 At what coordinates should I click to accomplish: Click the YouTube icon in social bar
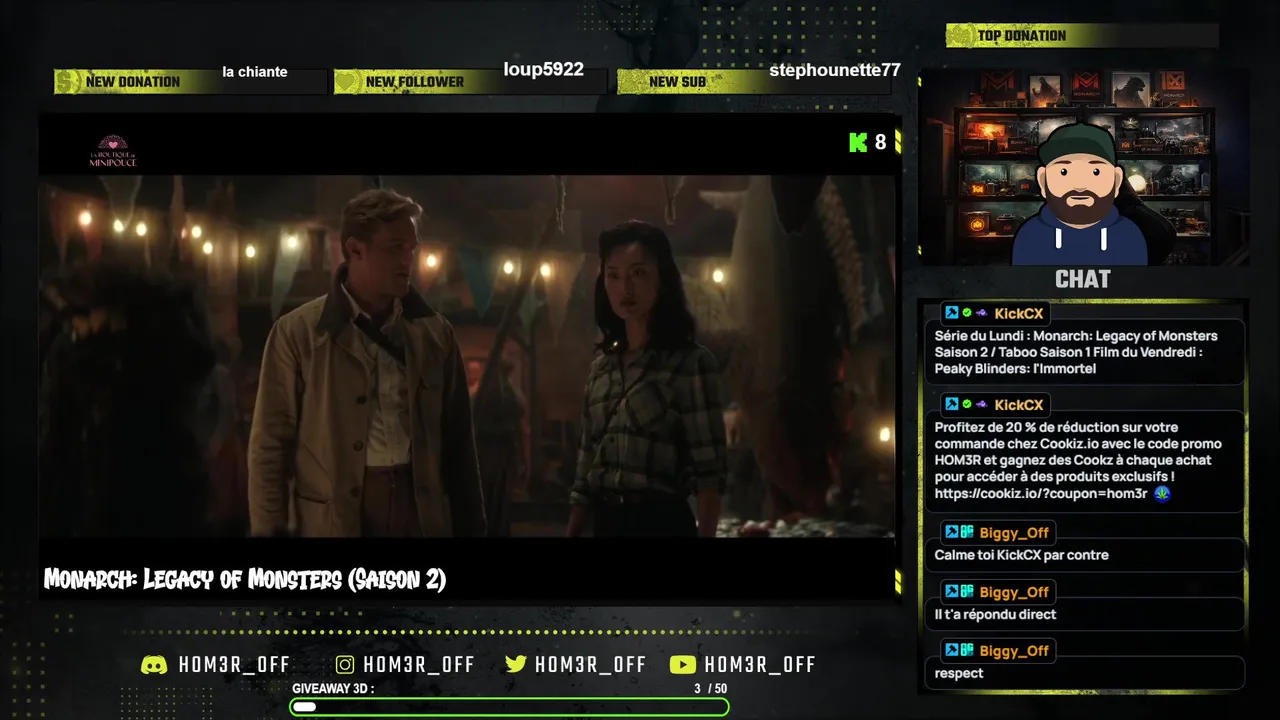click(683, 665)
